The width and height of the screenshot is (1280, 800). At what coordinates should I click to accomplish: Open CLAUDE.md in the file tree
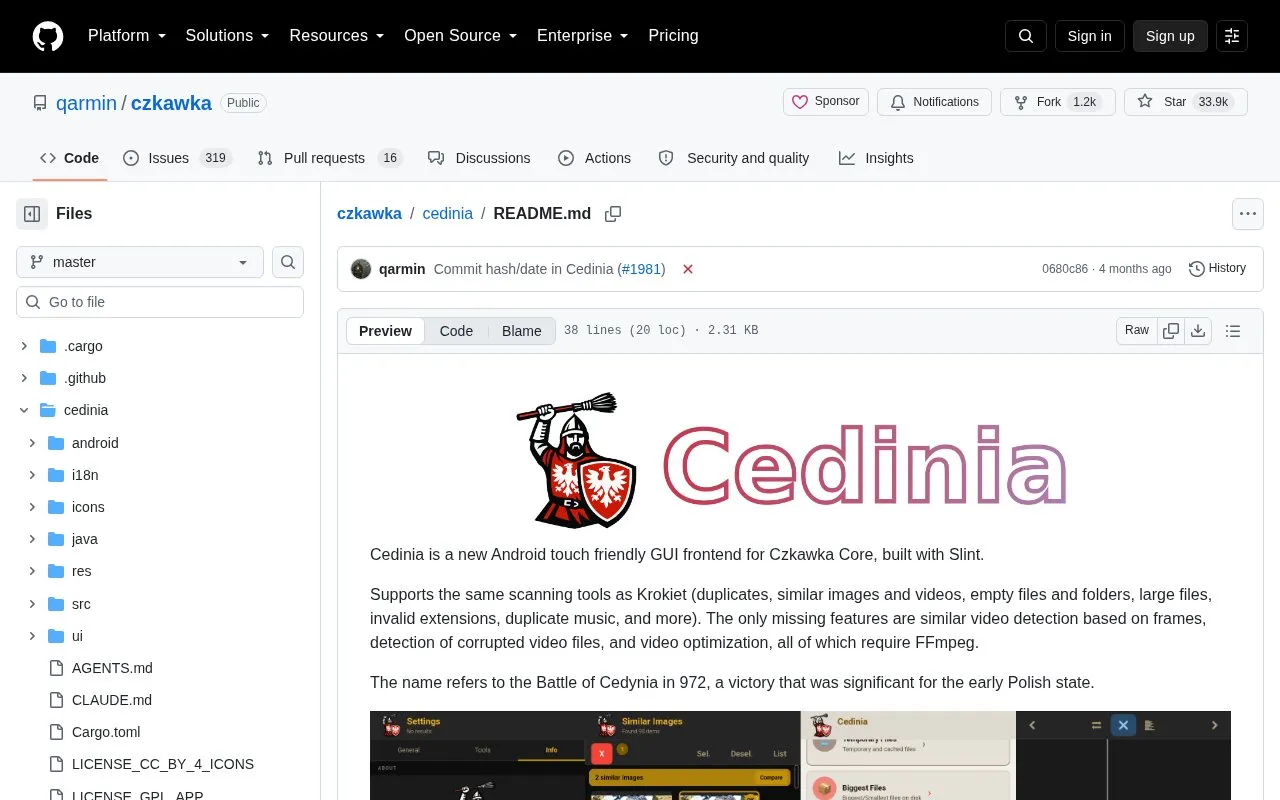point(112,700)
